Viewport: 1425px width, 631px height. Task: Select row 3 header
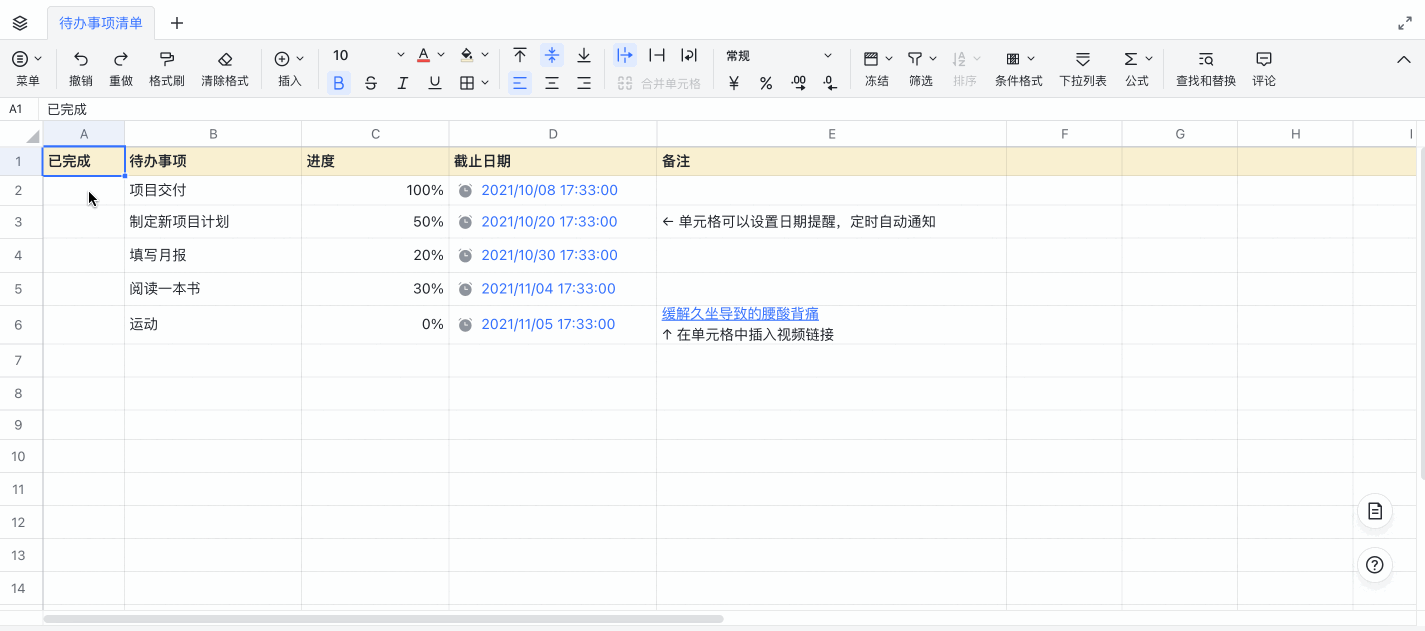tap(21, 222)
